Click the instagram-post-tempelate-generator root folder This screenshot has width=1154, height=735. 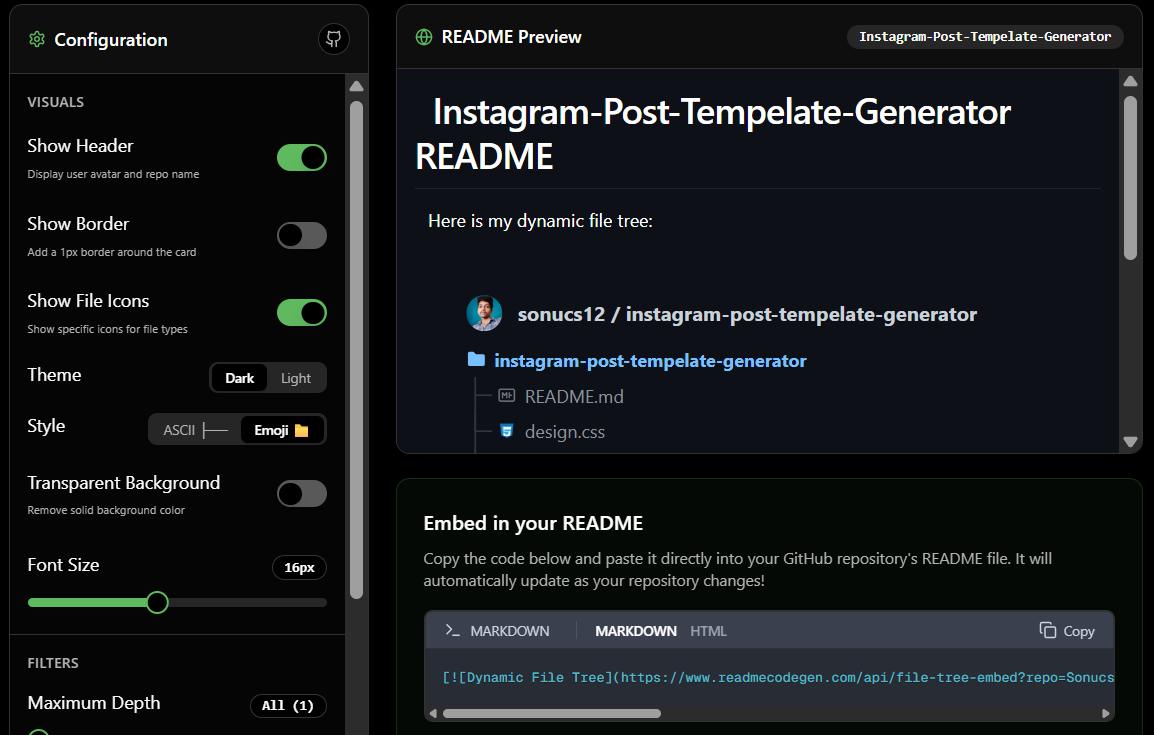(x=650, y=361)
